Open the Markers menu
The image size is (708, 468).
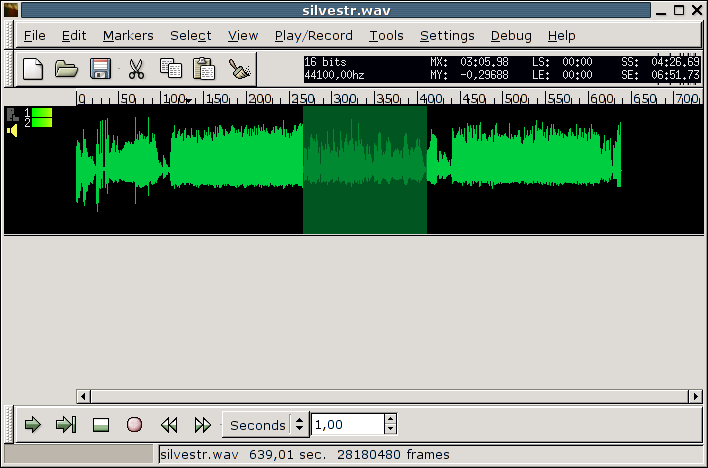tap(128, 36)
